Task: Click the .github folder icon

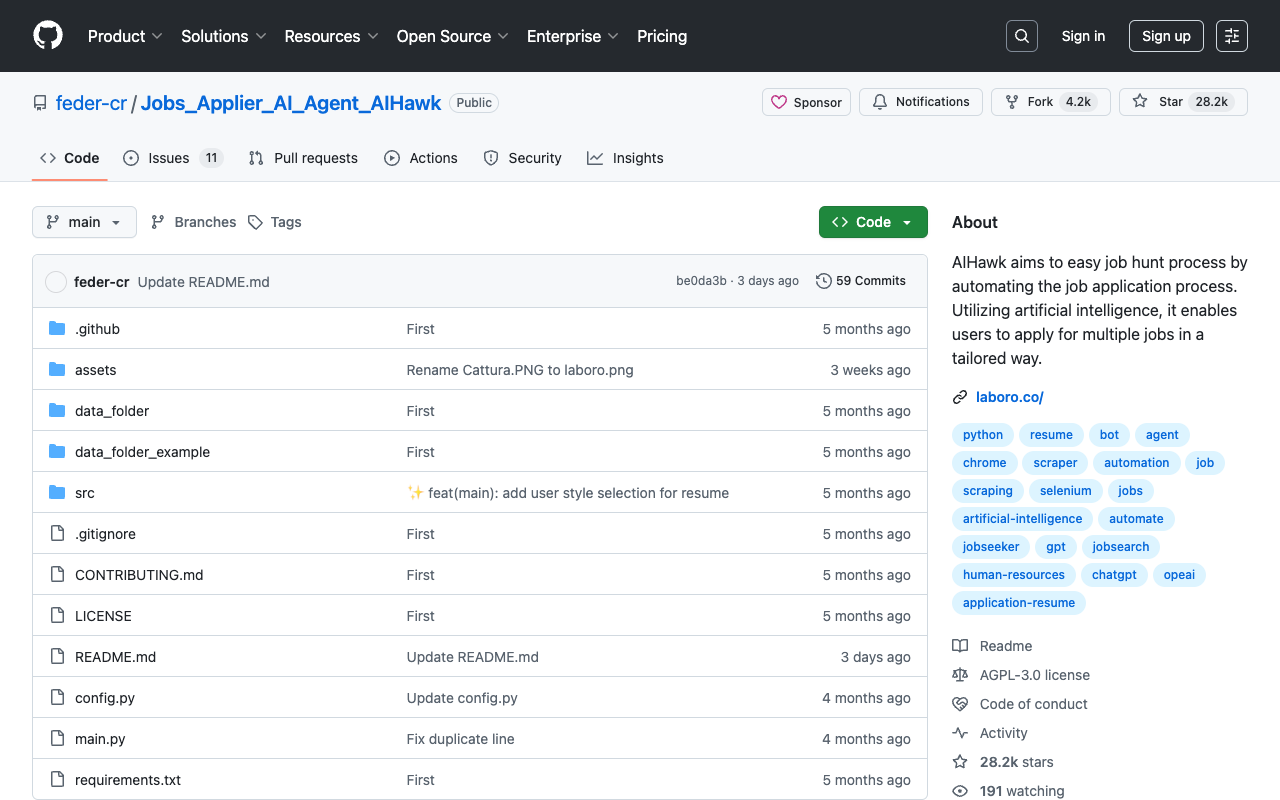Action: [57, 329]
